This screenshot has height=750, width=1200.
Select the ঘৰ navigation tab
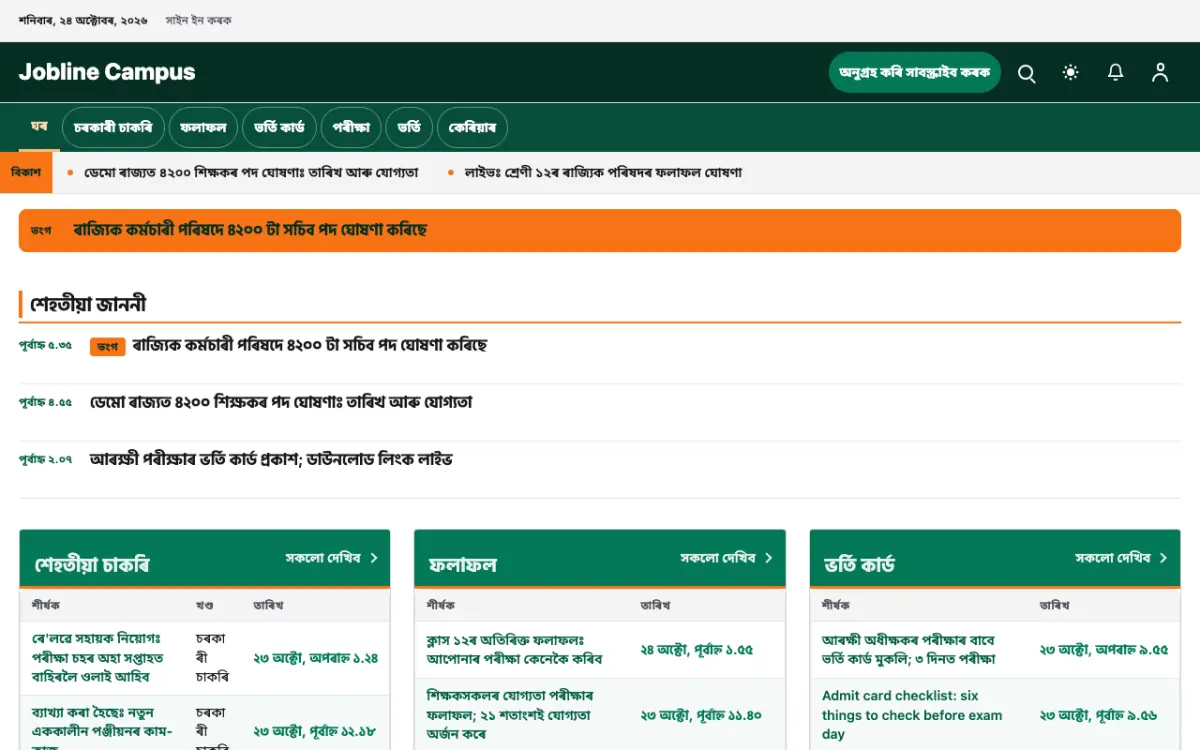tap(39, 127)
